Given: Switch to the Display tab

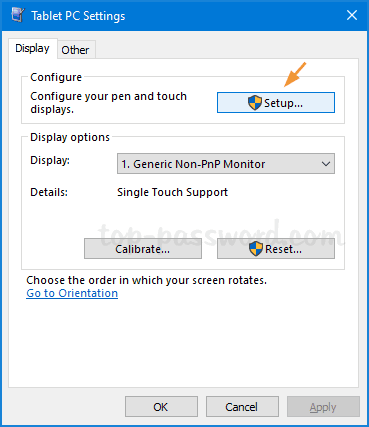Looking at the screenshot, I should [x=32, y=49].
